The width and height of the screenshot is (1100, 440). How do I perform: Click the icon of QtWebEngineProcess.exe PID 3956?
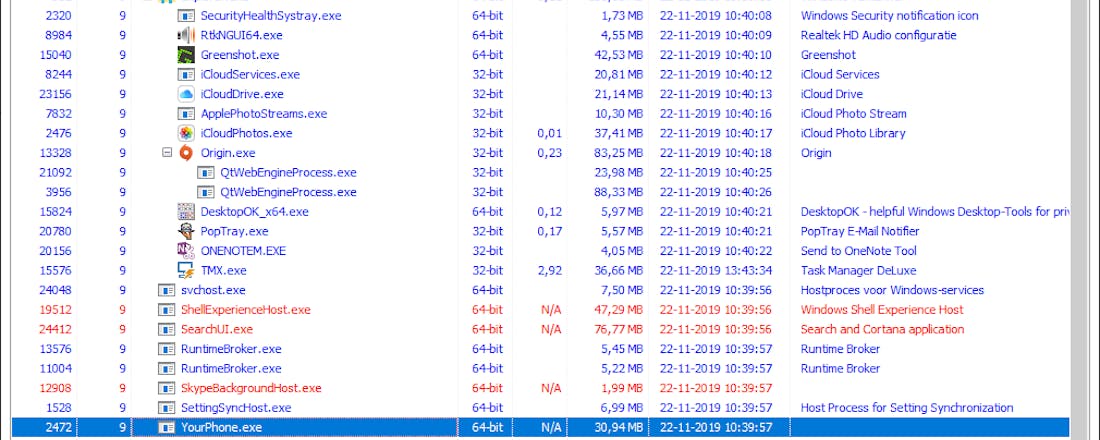[206, 192]
